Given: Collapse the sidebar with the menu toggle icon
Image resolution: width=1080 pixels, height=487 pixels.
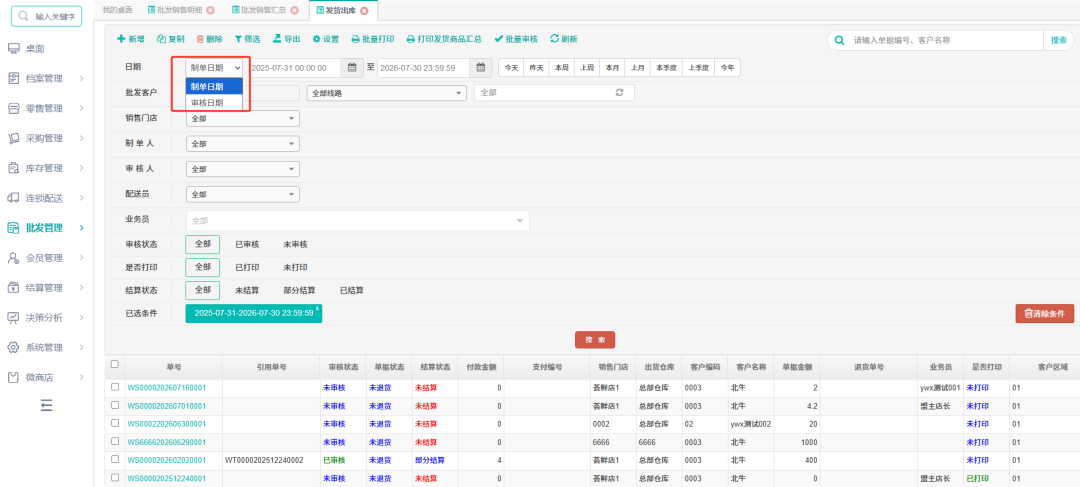Looking at the screenshot, I should (46, 406).
